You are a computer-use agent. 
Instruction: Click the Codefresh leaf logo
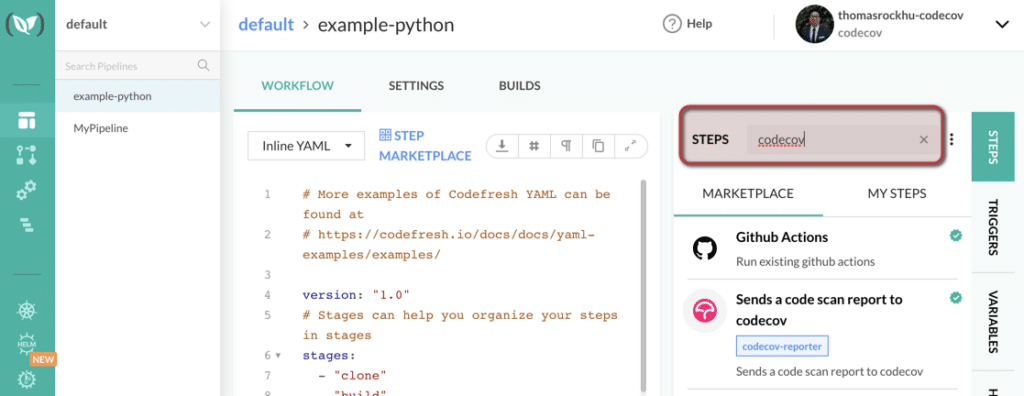(x=25, y=24)
